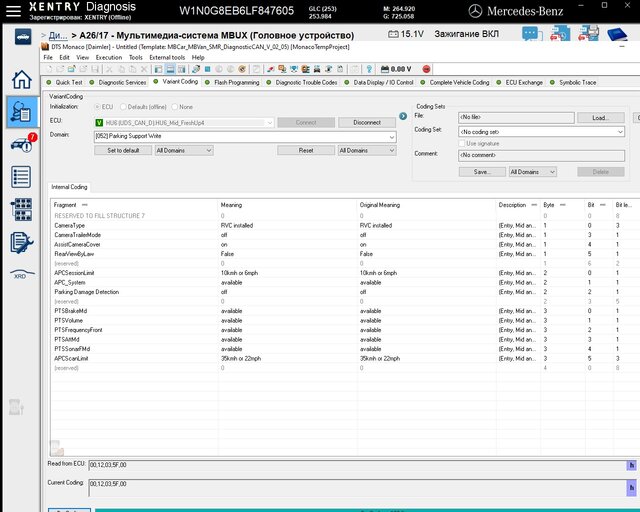The width and height of the screenshot is (640, 512).
Task: Switch to the Flash Programming tab
Action: pos(232,82)
